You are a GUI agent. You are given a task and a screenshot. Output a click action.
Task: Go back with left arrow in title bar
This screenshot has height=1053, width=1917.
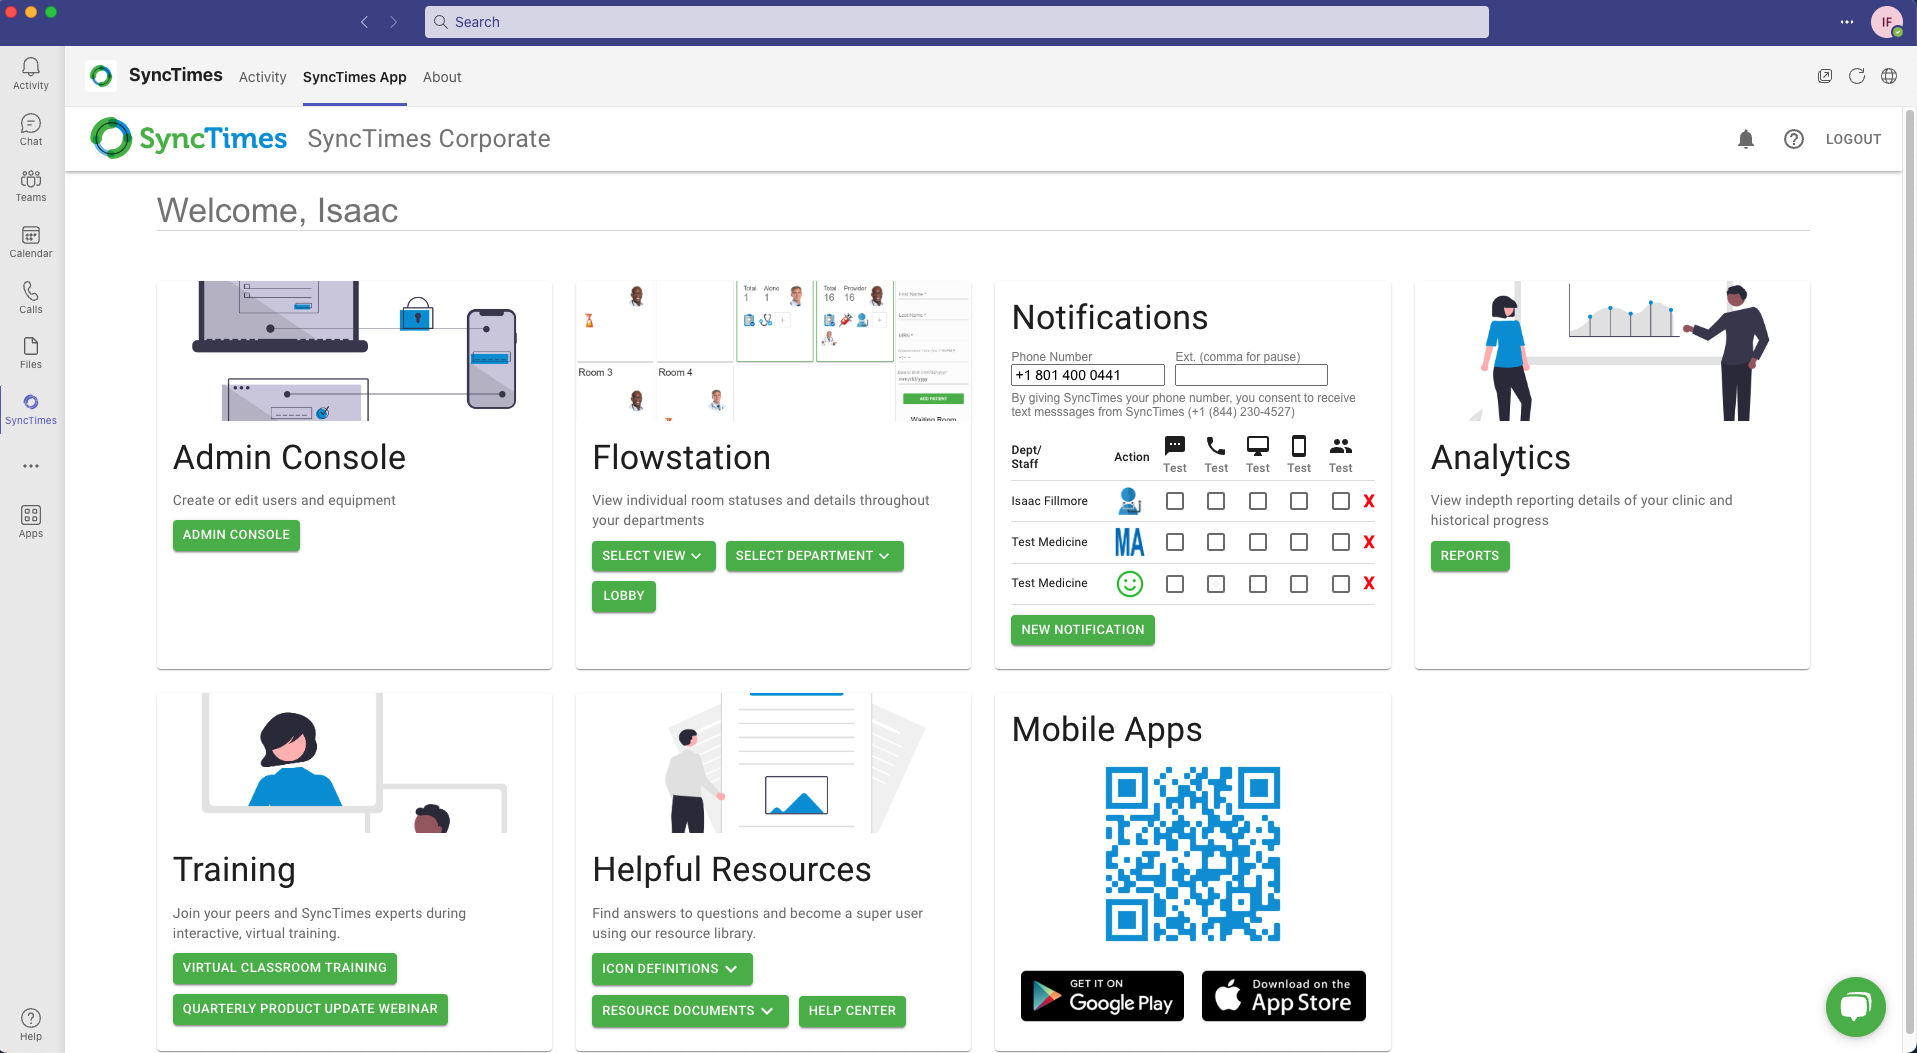pyautogui.click(x=365, y=22)
